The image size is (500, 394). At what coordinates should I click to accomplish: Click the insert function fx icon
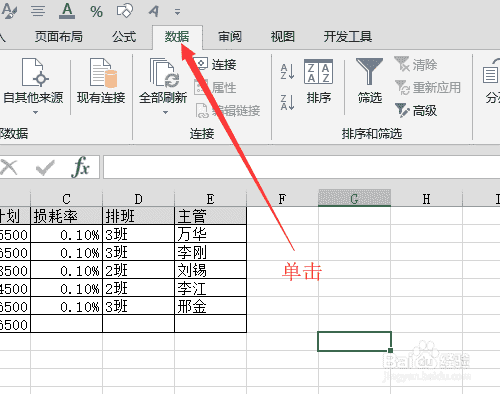point(80,167)
